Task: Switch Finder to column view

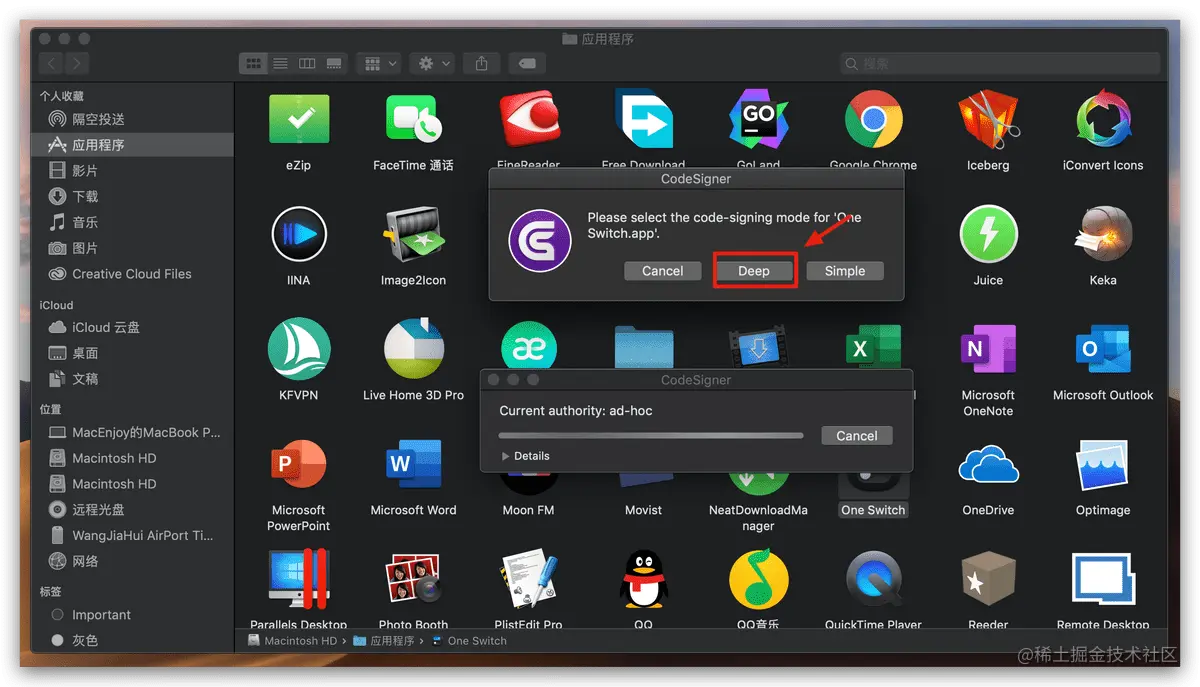Action: tap(307, 63)
